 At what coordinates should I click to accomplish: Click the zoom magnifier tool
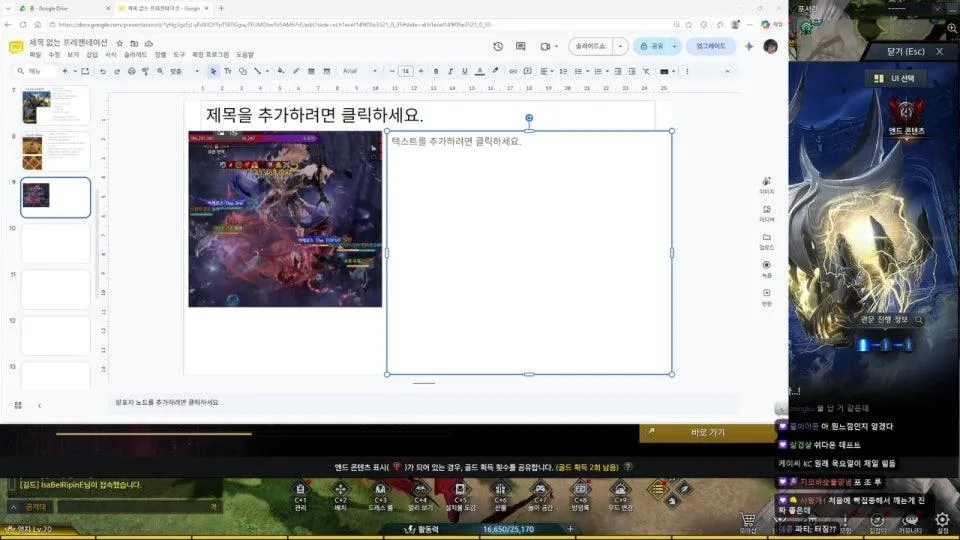pyautogui.click(x=160, y=72)
